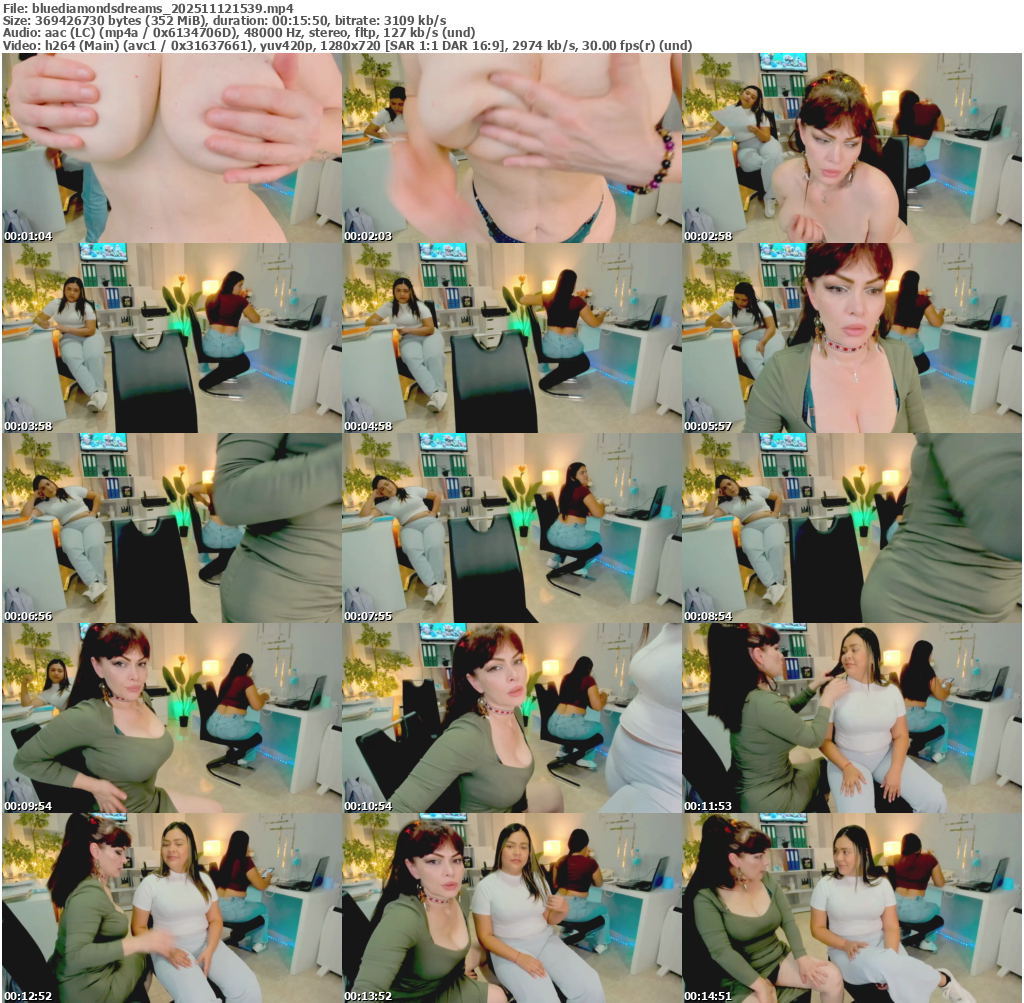The height and width of the screenshot is (1003, 1024).
Task: Pick the frame at 00:03:58
Action: tap(172, 338)
